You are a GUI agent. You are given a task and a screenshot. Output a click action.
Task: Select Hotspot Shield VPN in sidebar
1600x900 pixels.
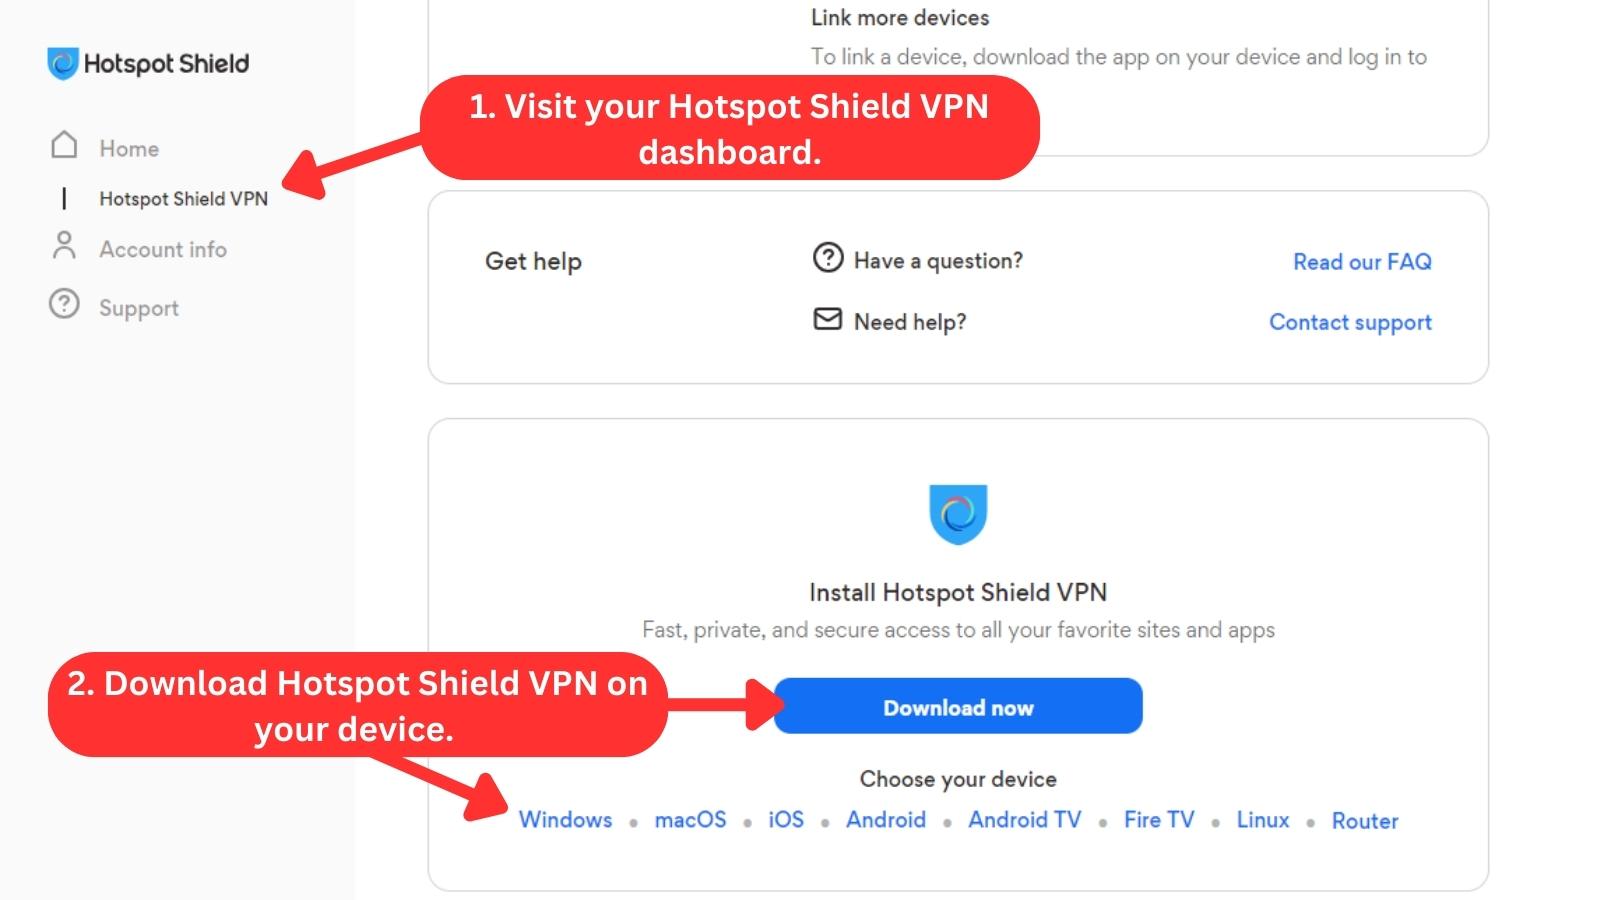click(184, 199)
